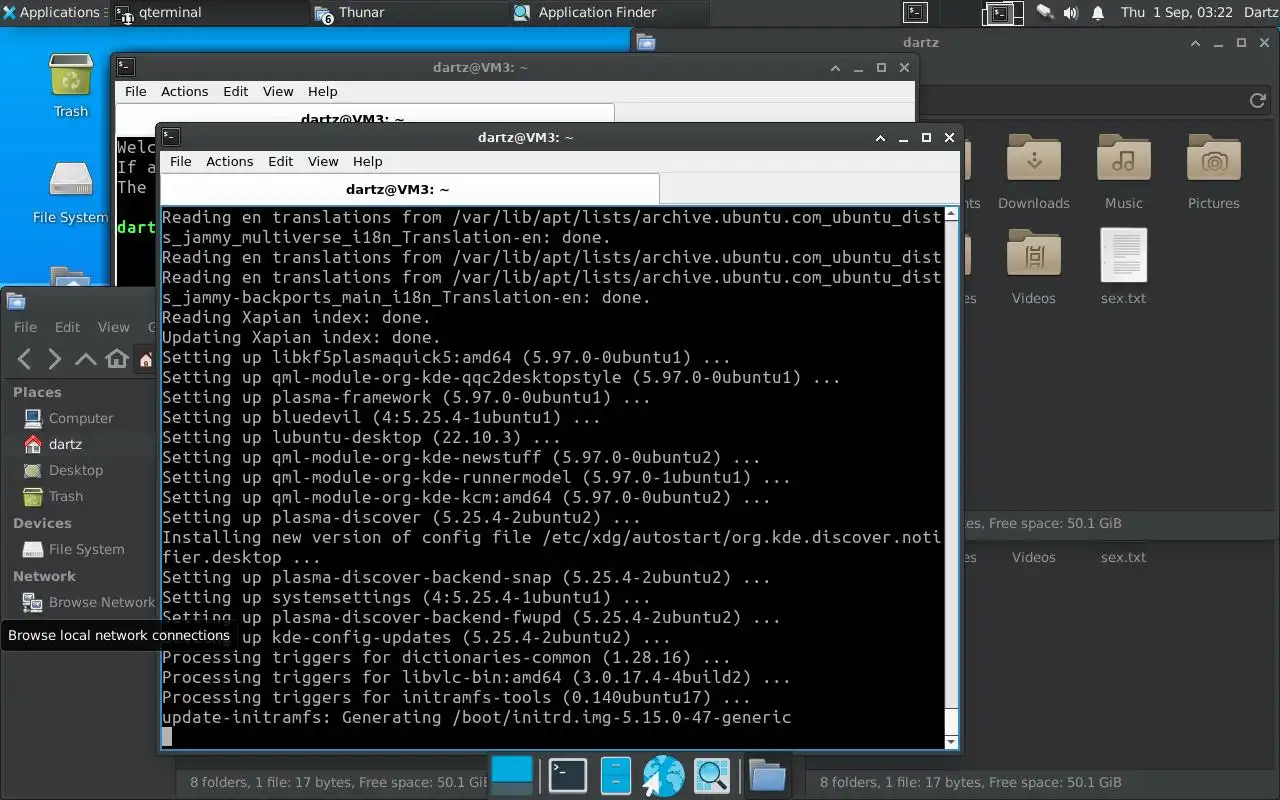Open the Music folder in right Thunar window
The height and width of the screenshot is (800, 1280).
[1123, 172]
